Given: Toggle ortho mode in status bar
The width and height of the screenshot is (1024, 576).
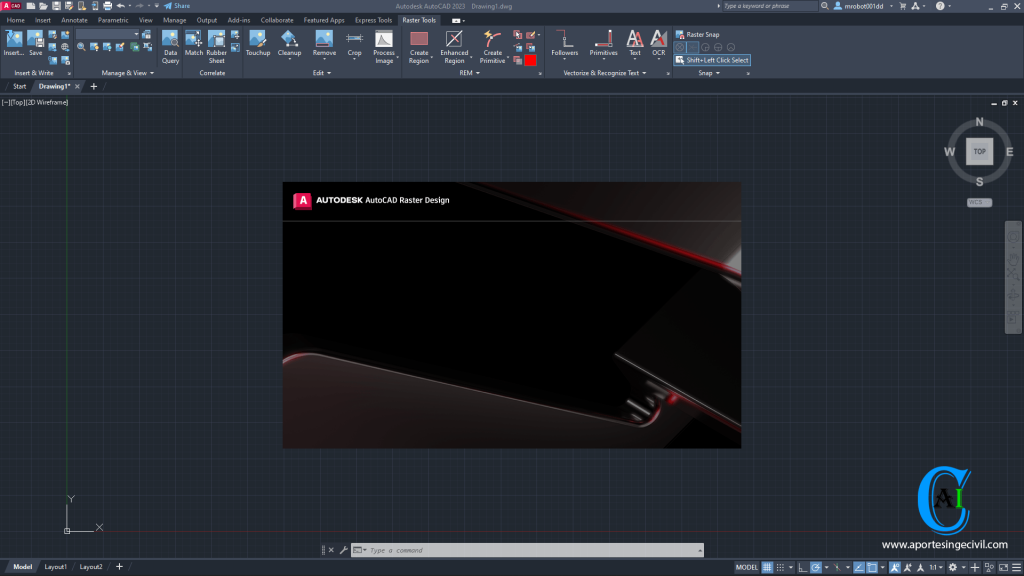Looking at the screenshot, I should [x=803, y=568].
